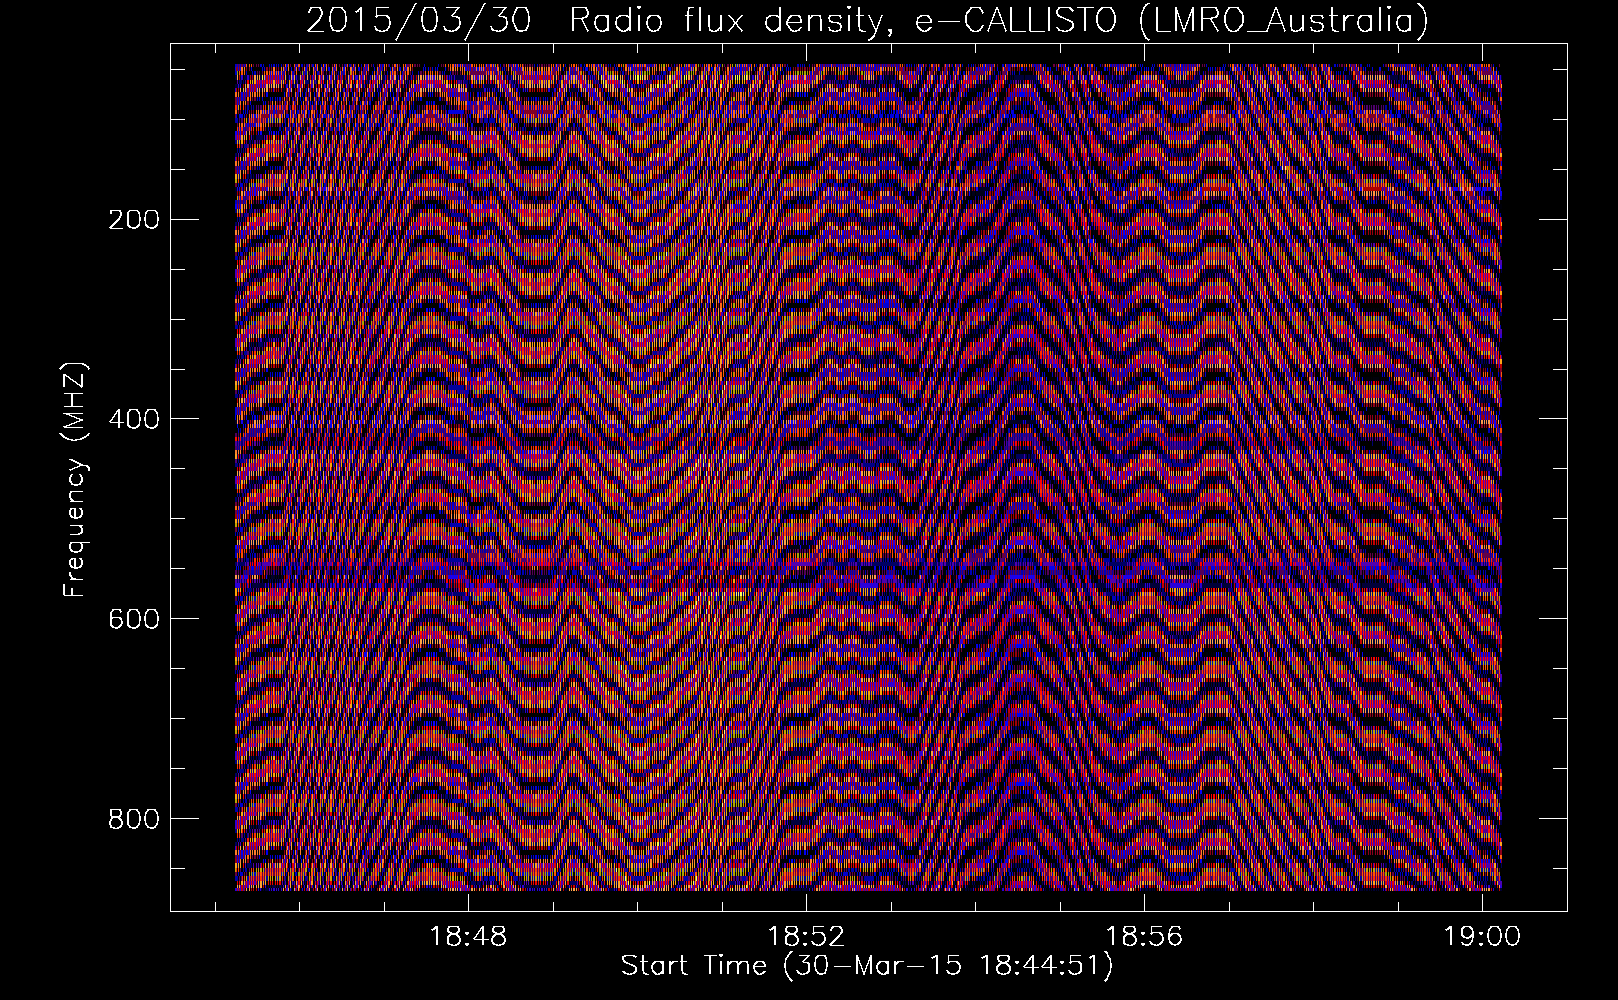Click the 18:52 time tick label
Screen dimensions: 1618x1000
click(x=806, y=937)
